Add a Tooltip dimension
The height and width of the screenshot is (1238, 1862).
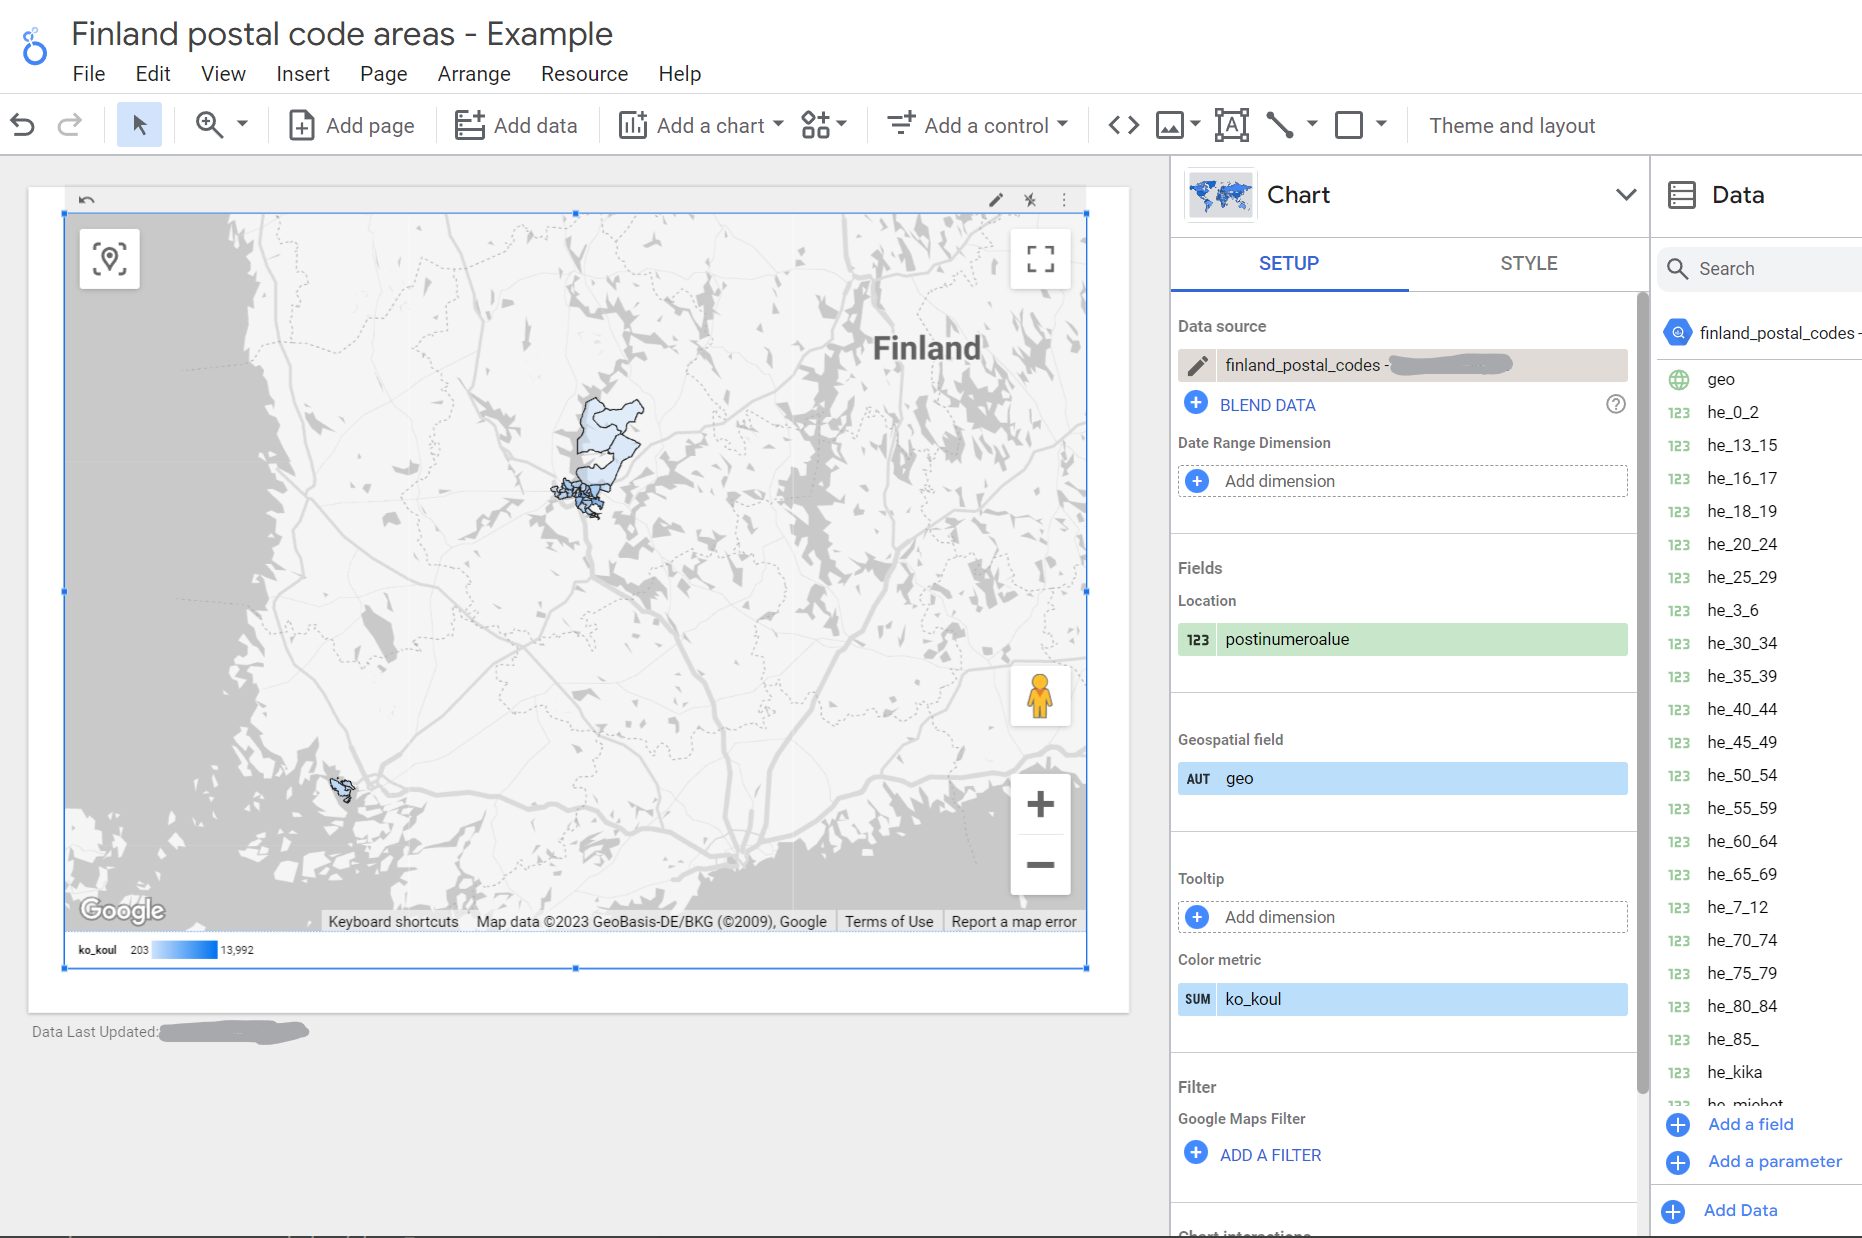pos(1402,917)
